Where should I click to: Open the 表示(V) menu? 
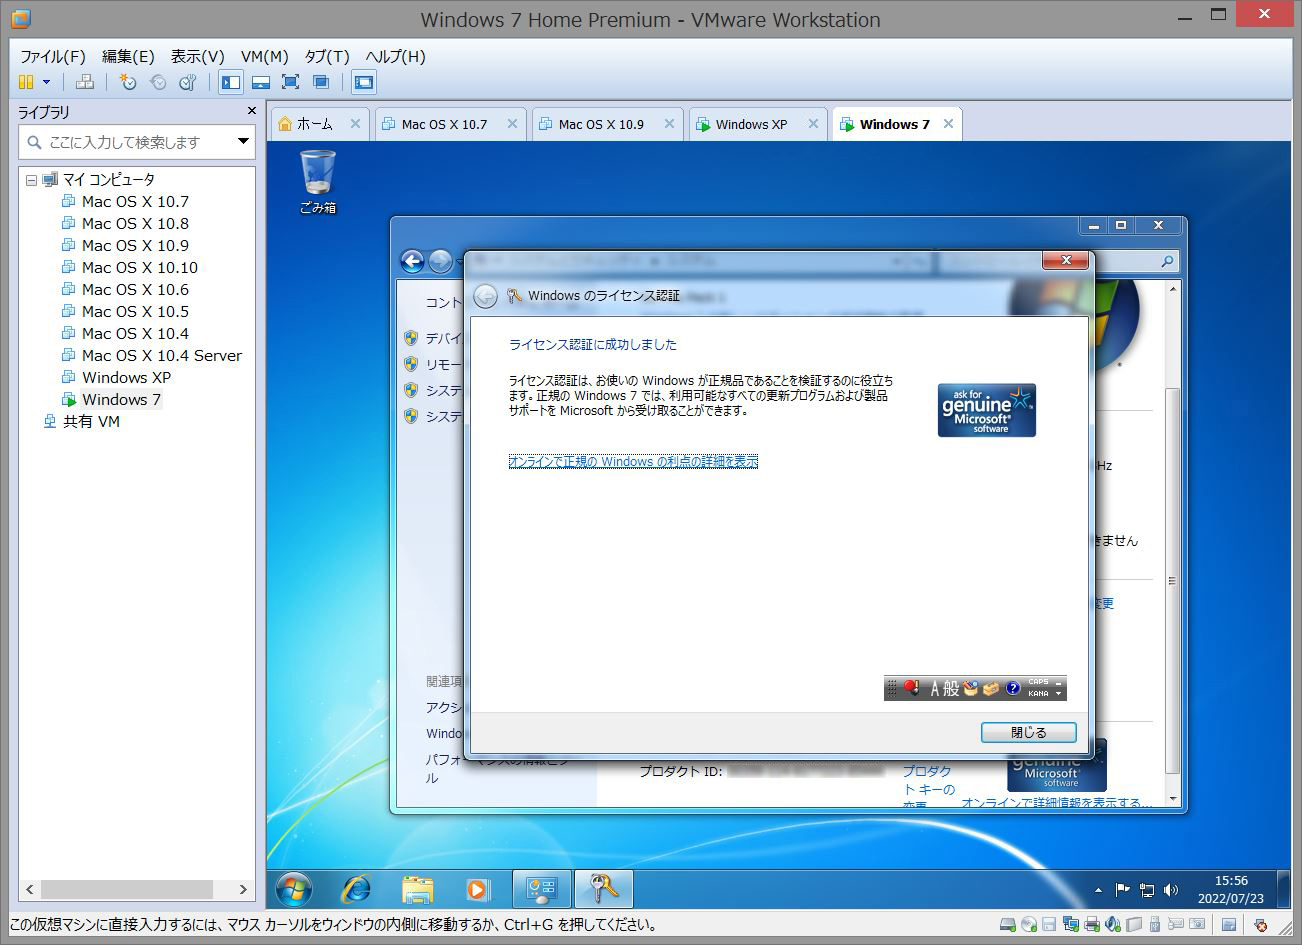[197, 56]
